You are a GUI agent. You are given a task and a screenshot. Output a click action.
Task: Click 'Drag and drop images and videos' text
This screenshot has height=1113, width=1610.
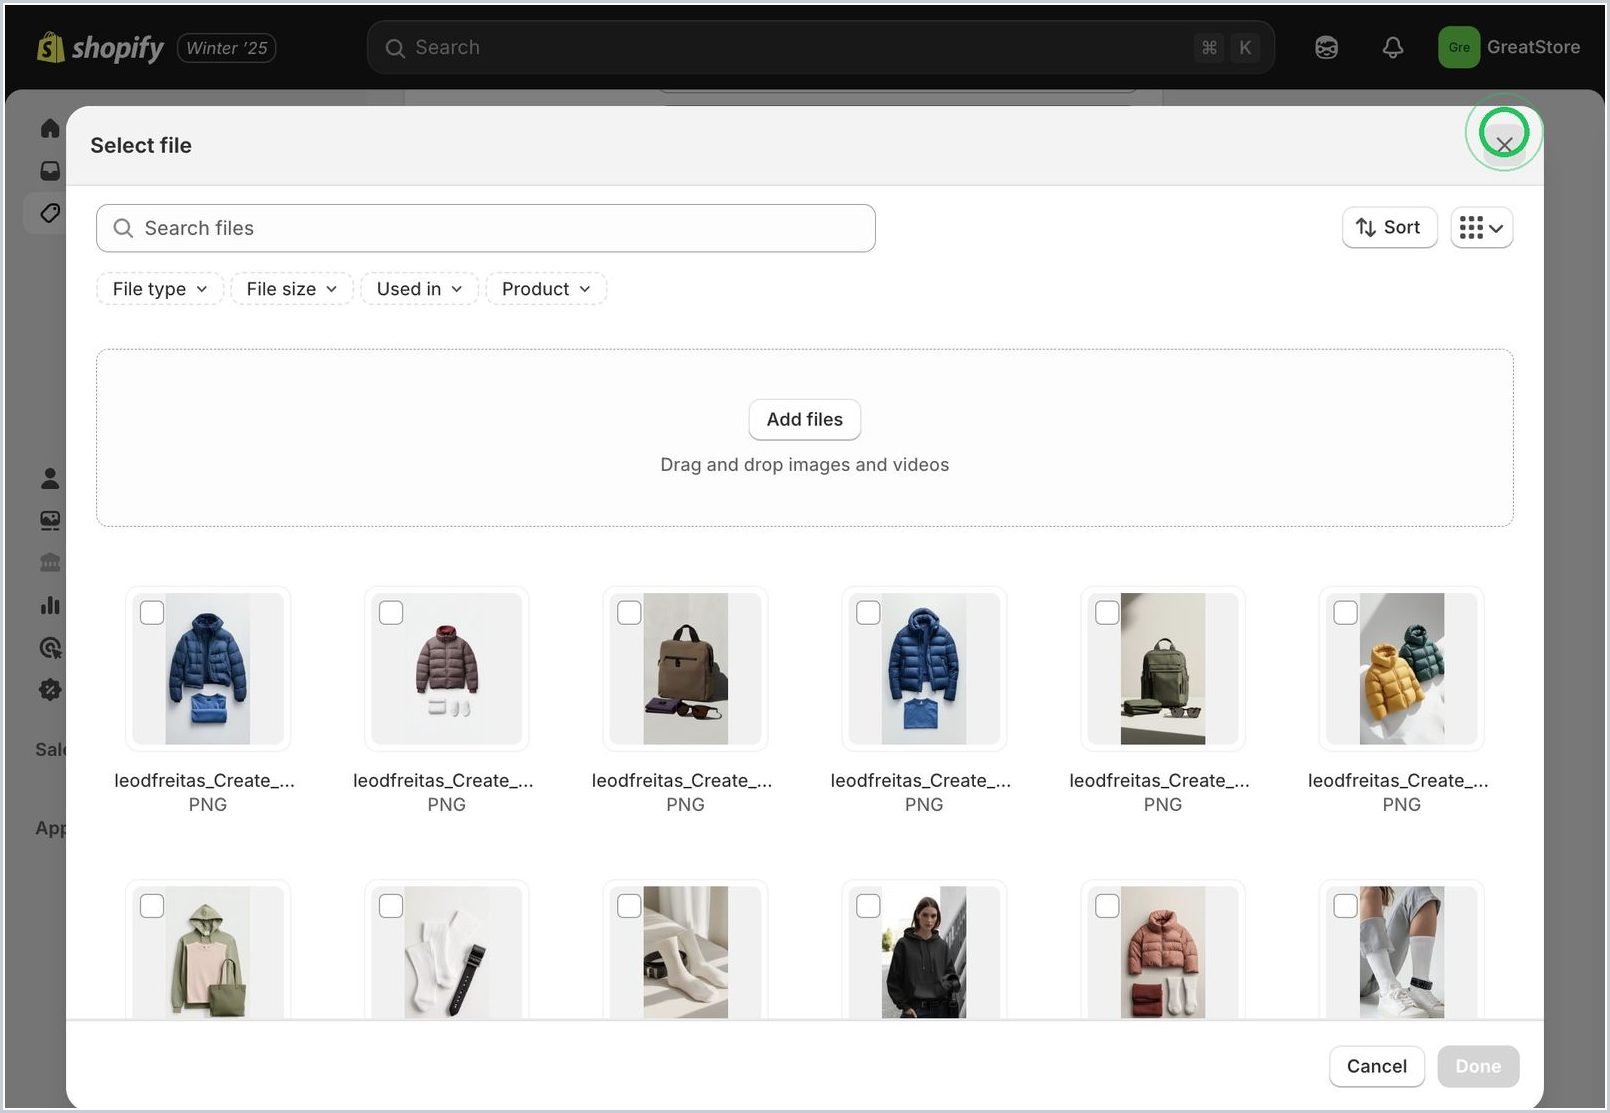805,465
